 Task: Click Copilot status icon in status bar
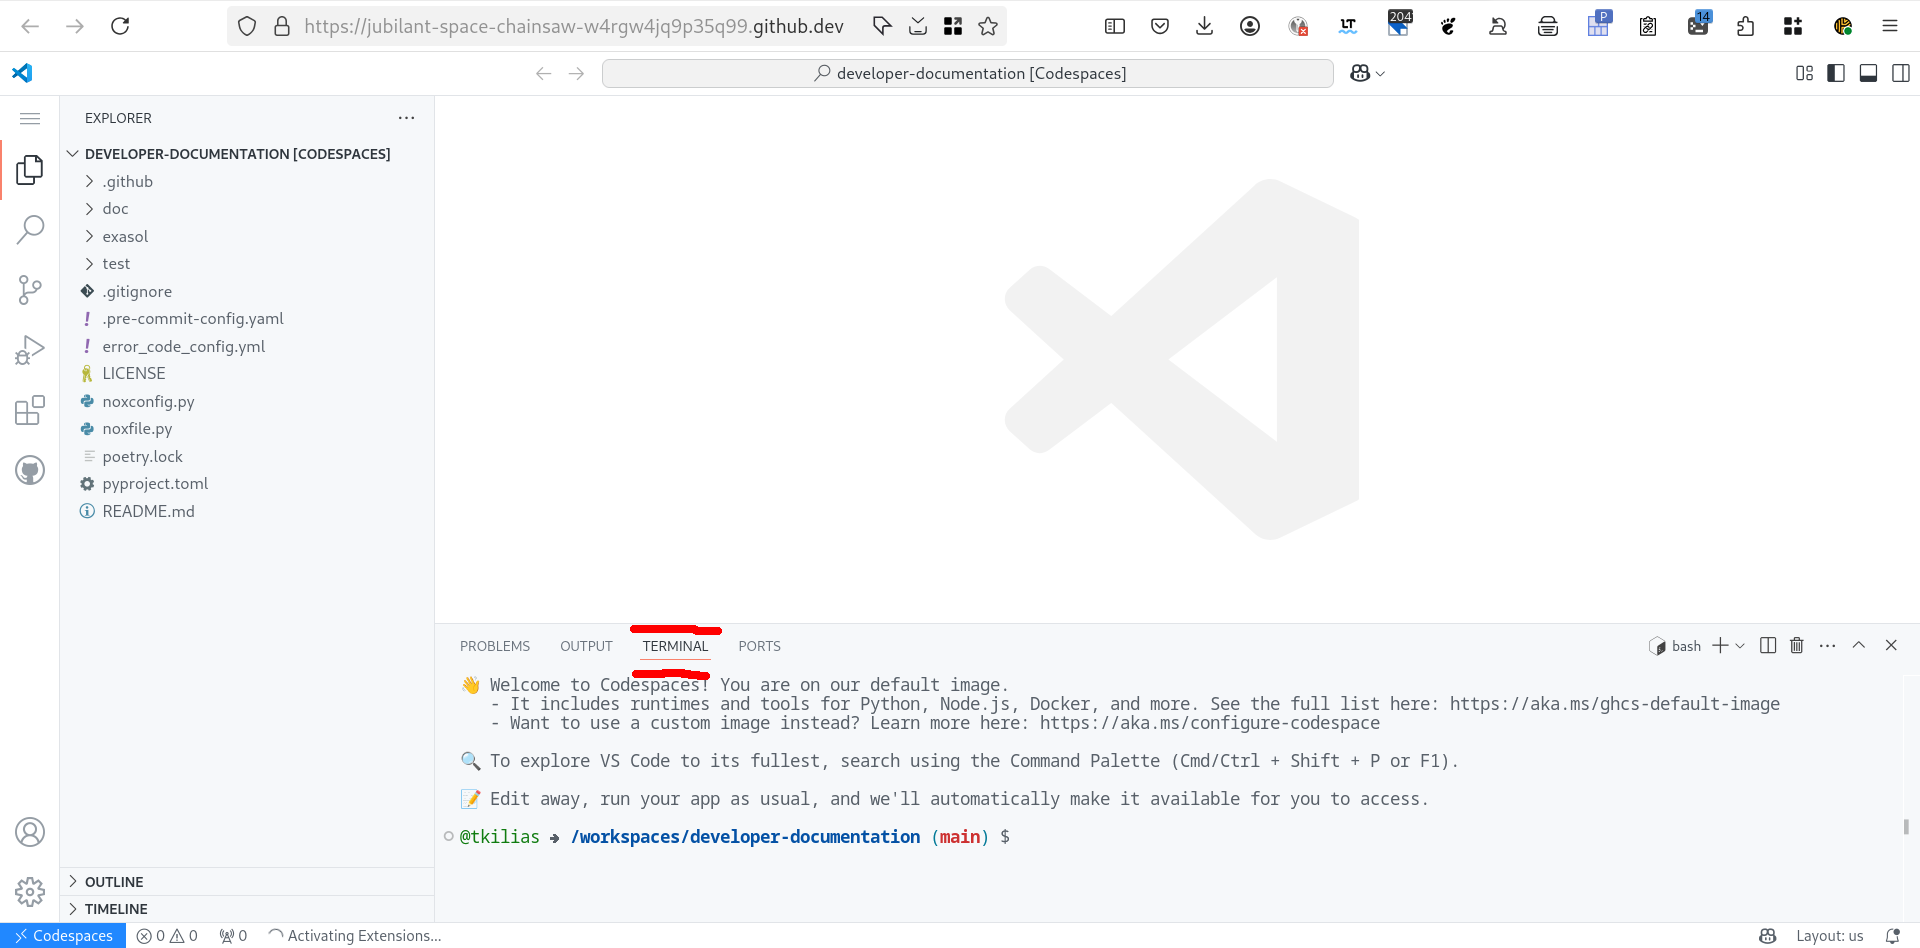pos(1768,936)
